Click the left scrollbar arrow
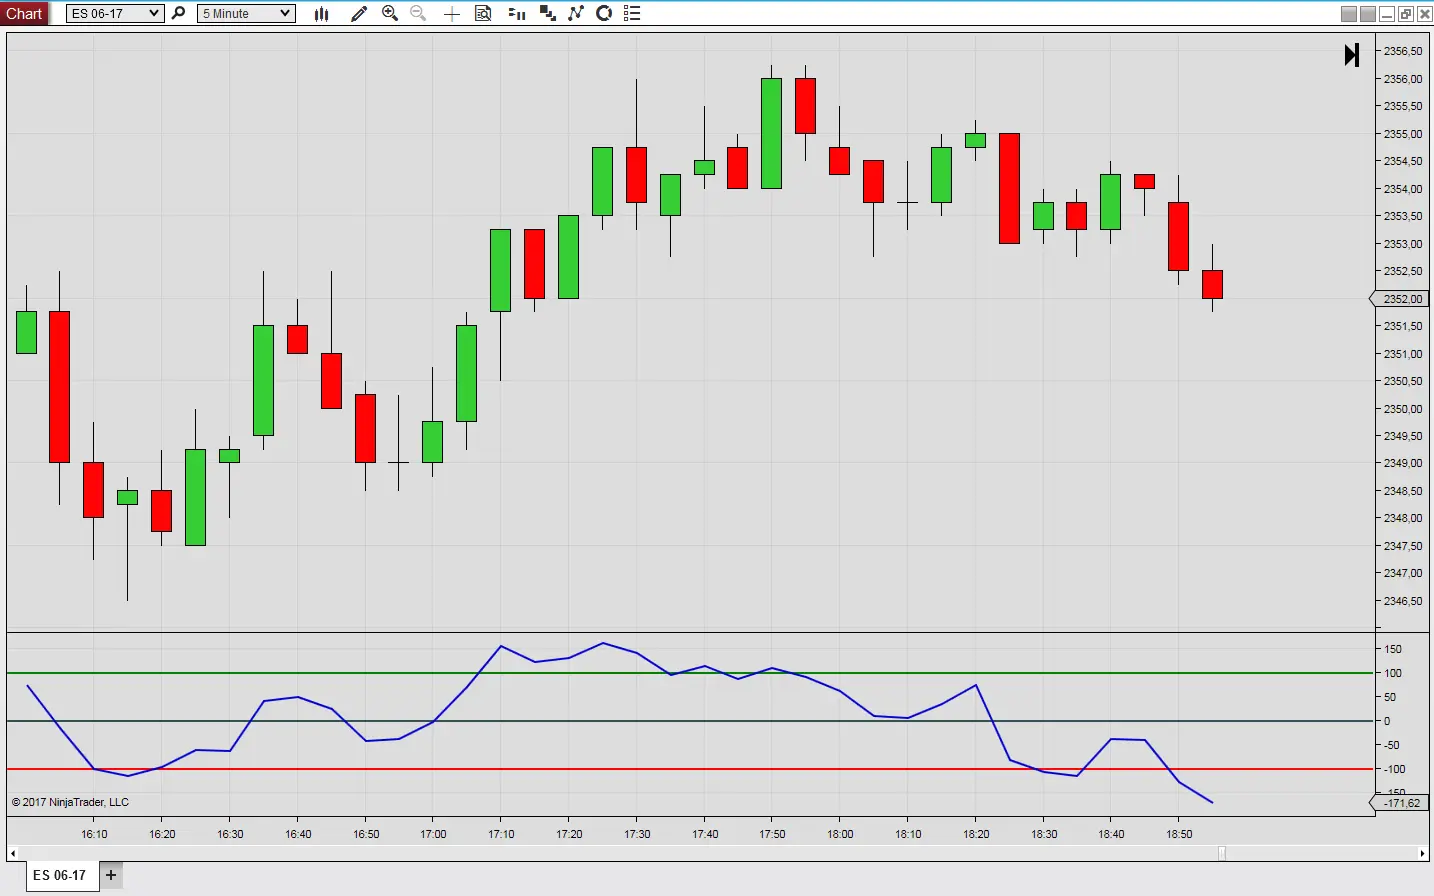Image resolution: width=1434 pixels, height=896 pixels. tap(12, 853)
